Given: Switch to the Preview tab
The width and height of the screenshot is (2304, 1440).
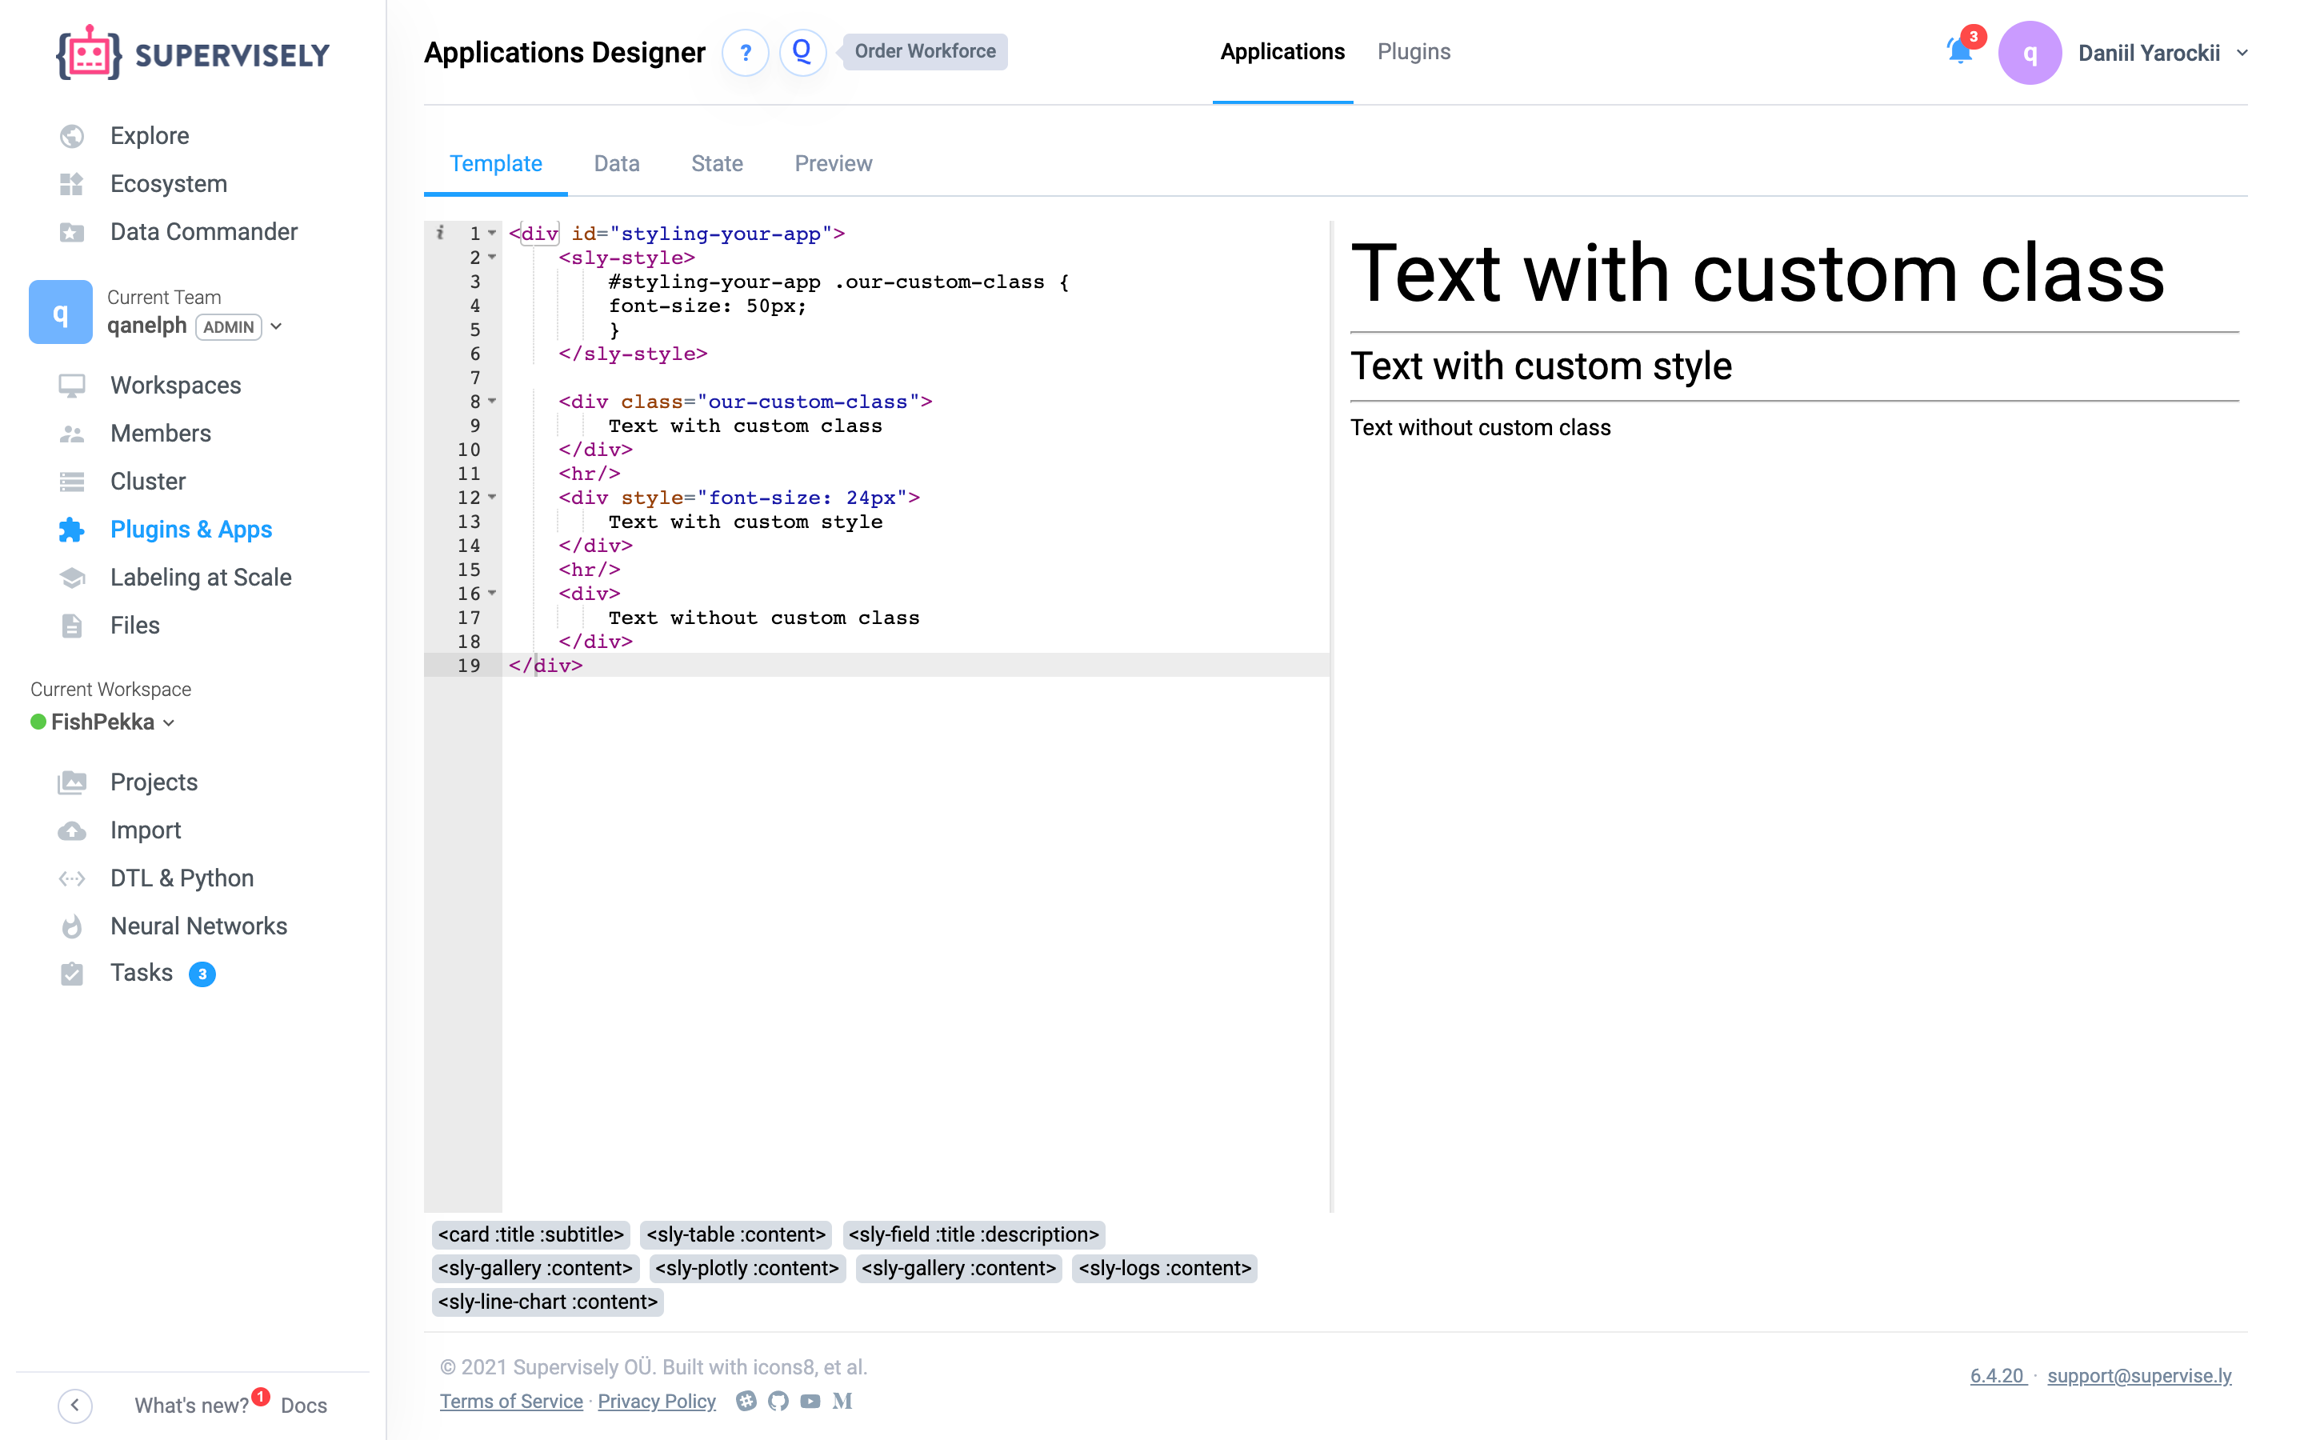Looking at the screenshot, I should click(833, 164).
